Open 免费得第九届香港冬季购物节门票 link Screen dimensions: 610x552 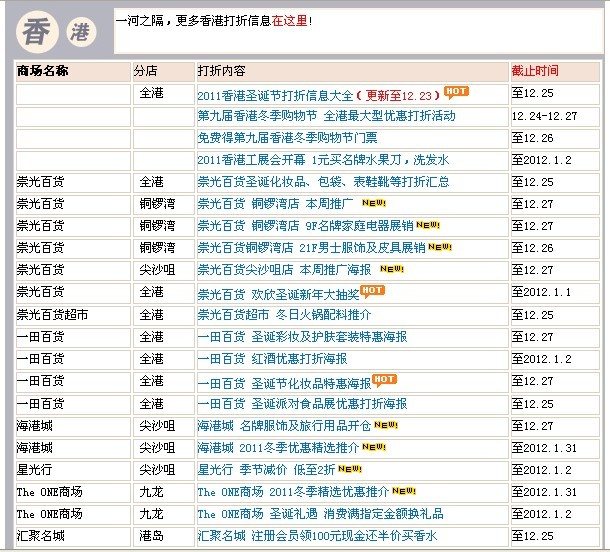287,138
